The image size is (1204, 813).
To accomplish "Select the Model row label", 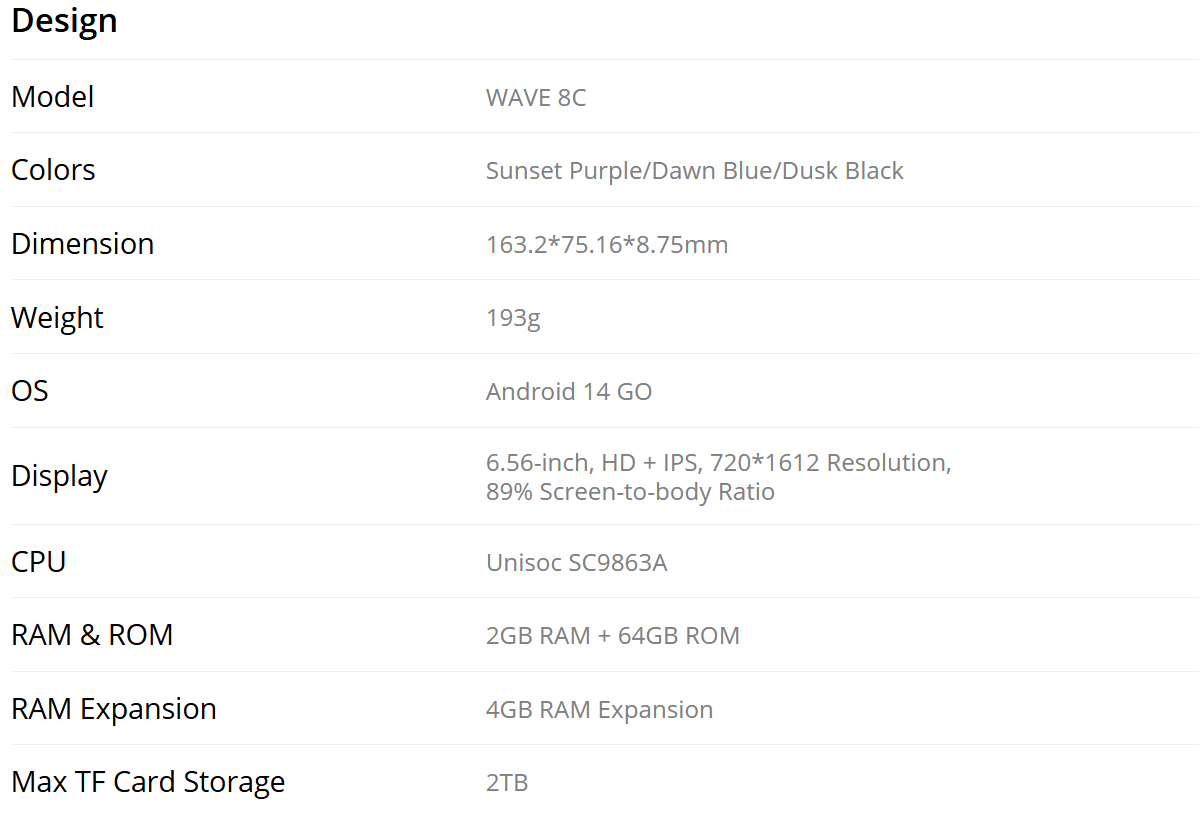I will (52, 97).
